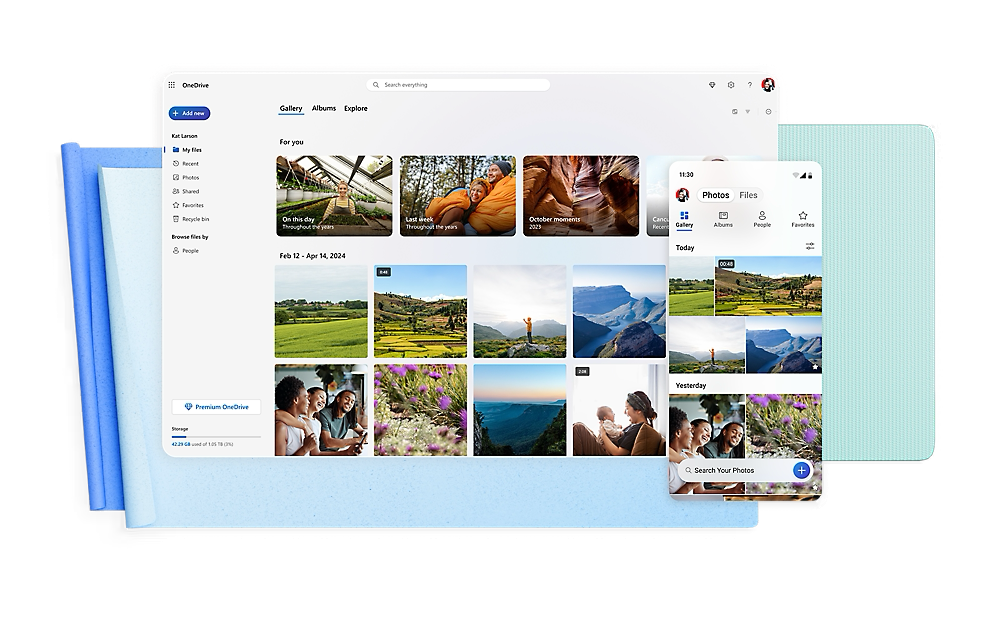Image resolution: width=1000 pixels, height=642 pixels.
Task: Browse files by People
Action: tap(190, 250)
